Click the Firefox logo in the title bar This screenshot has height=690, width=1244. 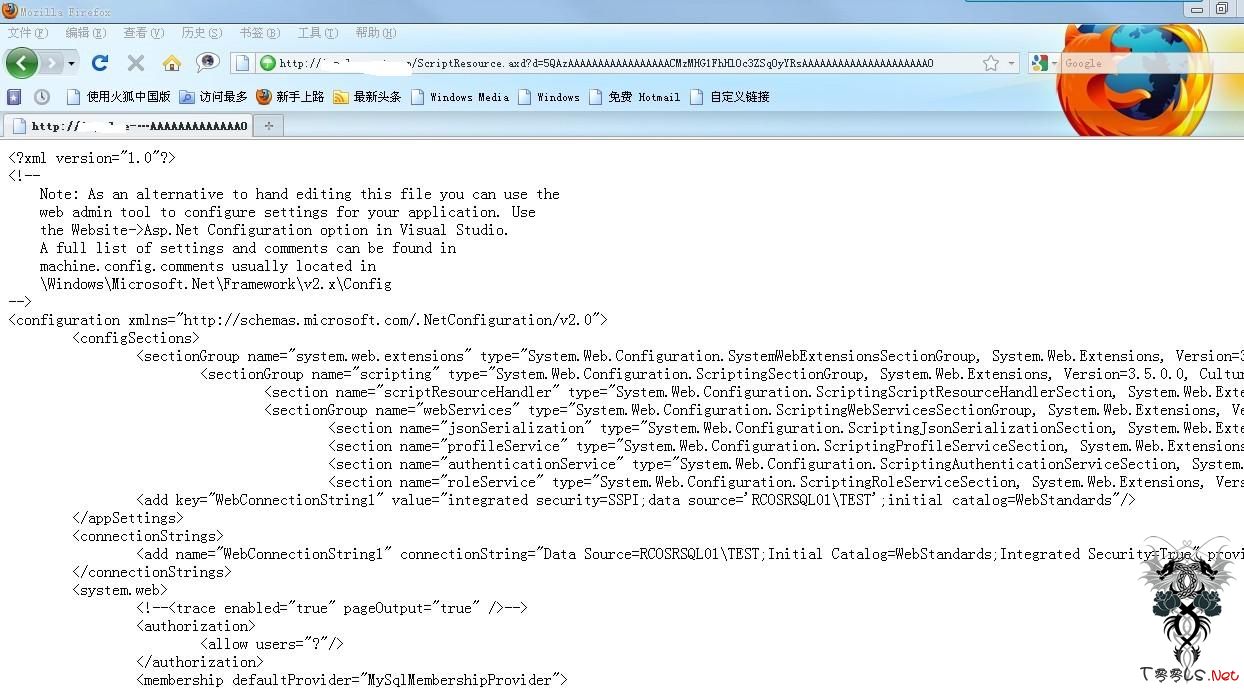coord(10,10)
